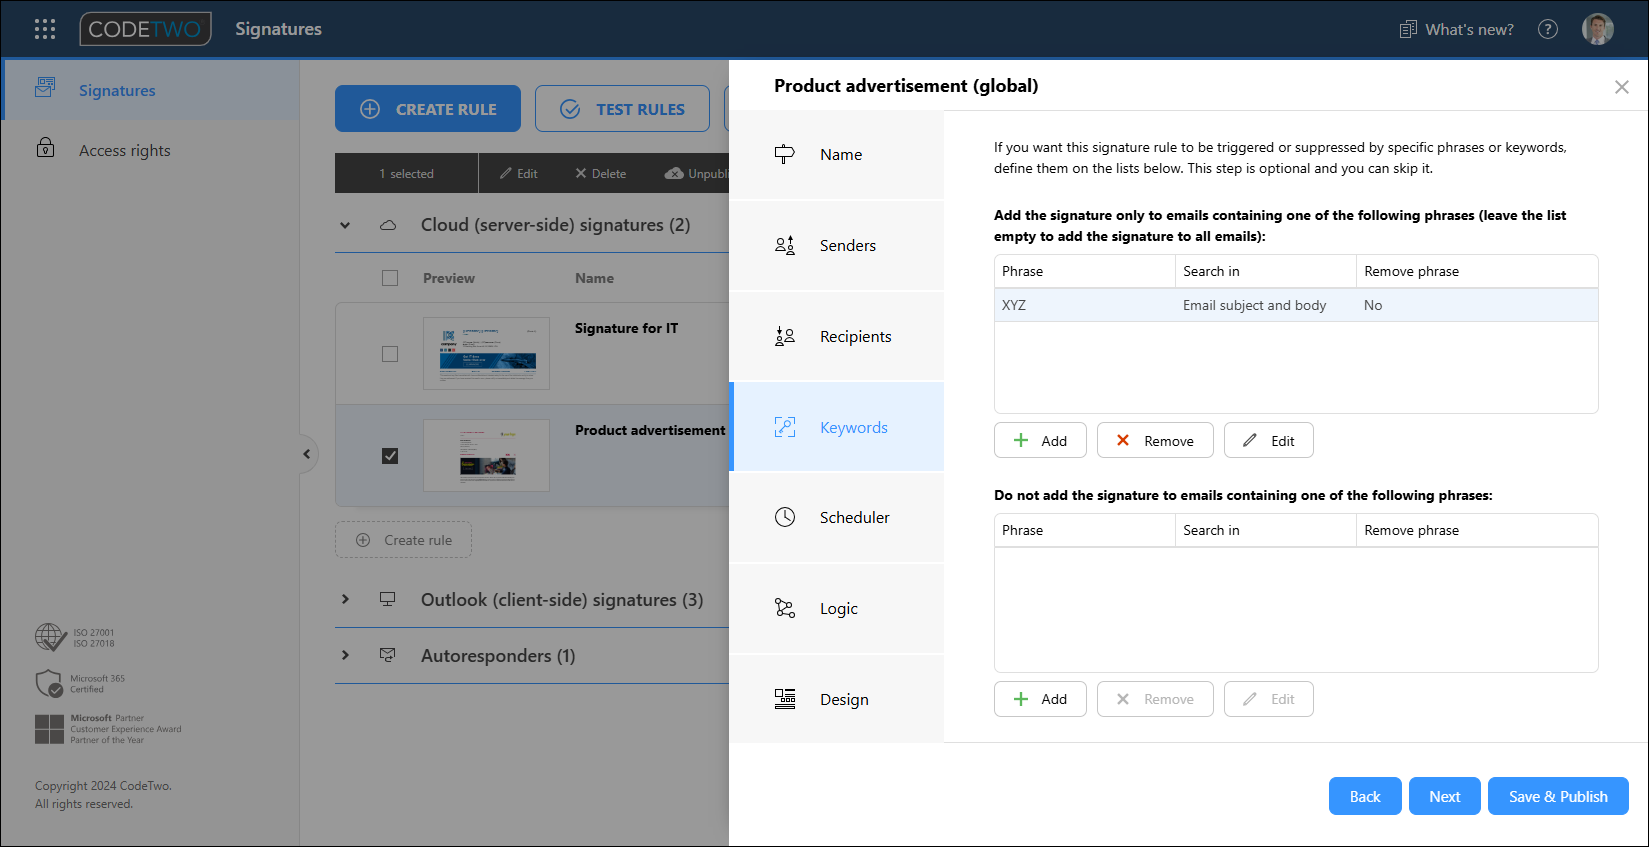
Task: Open the Keywords step
Action: tap(836, 427)
